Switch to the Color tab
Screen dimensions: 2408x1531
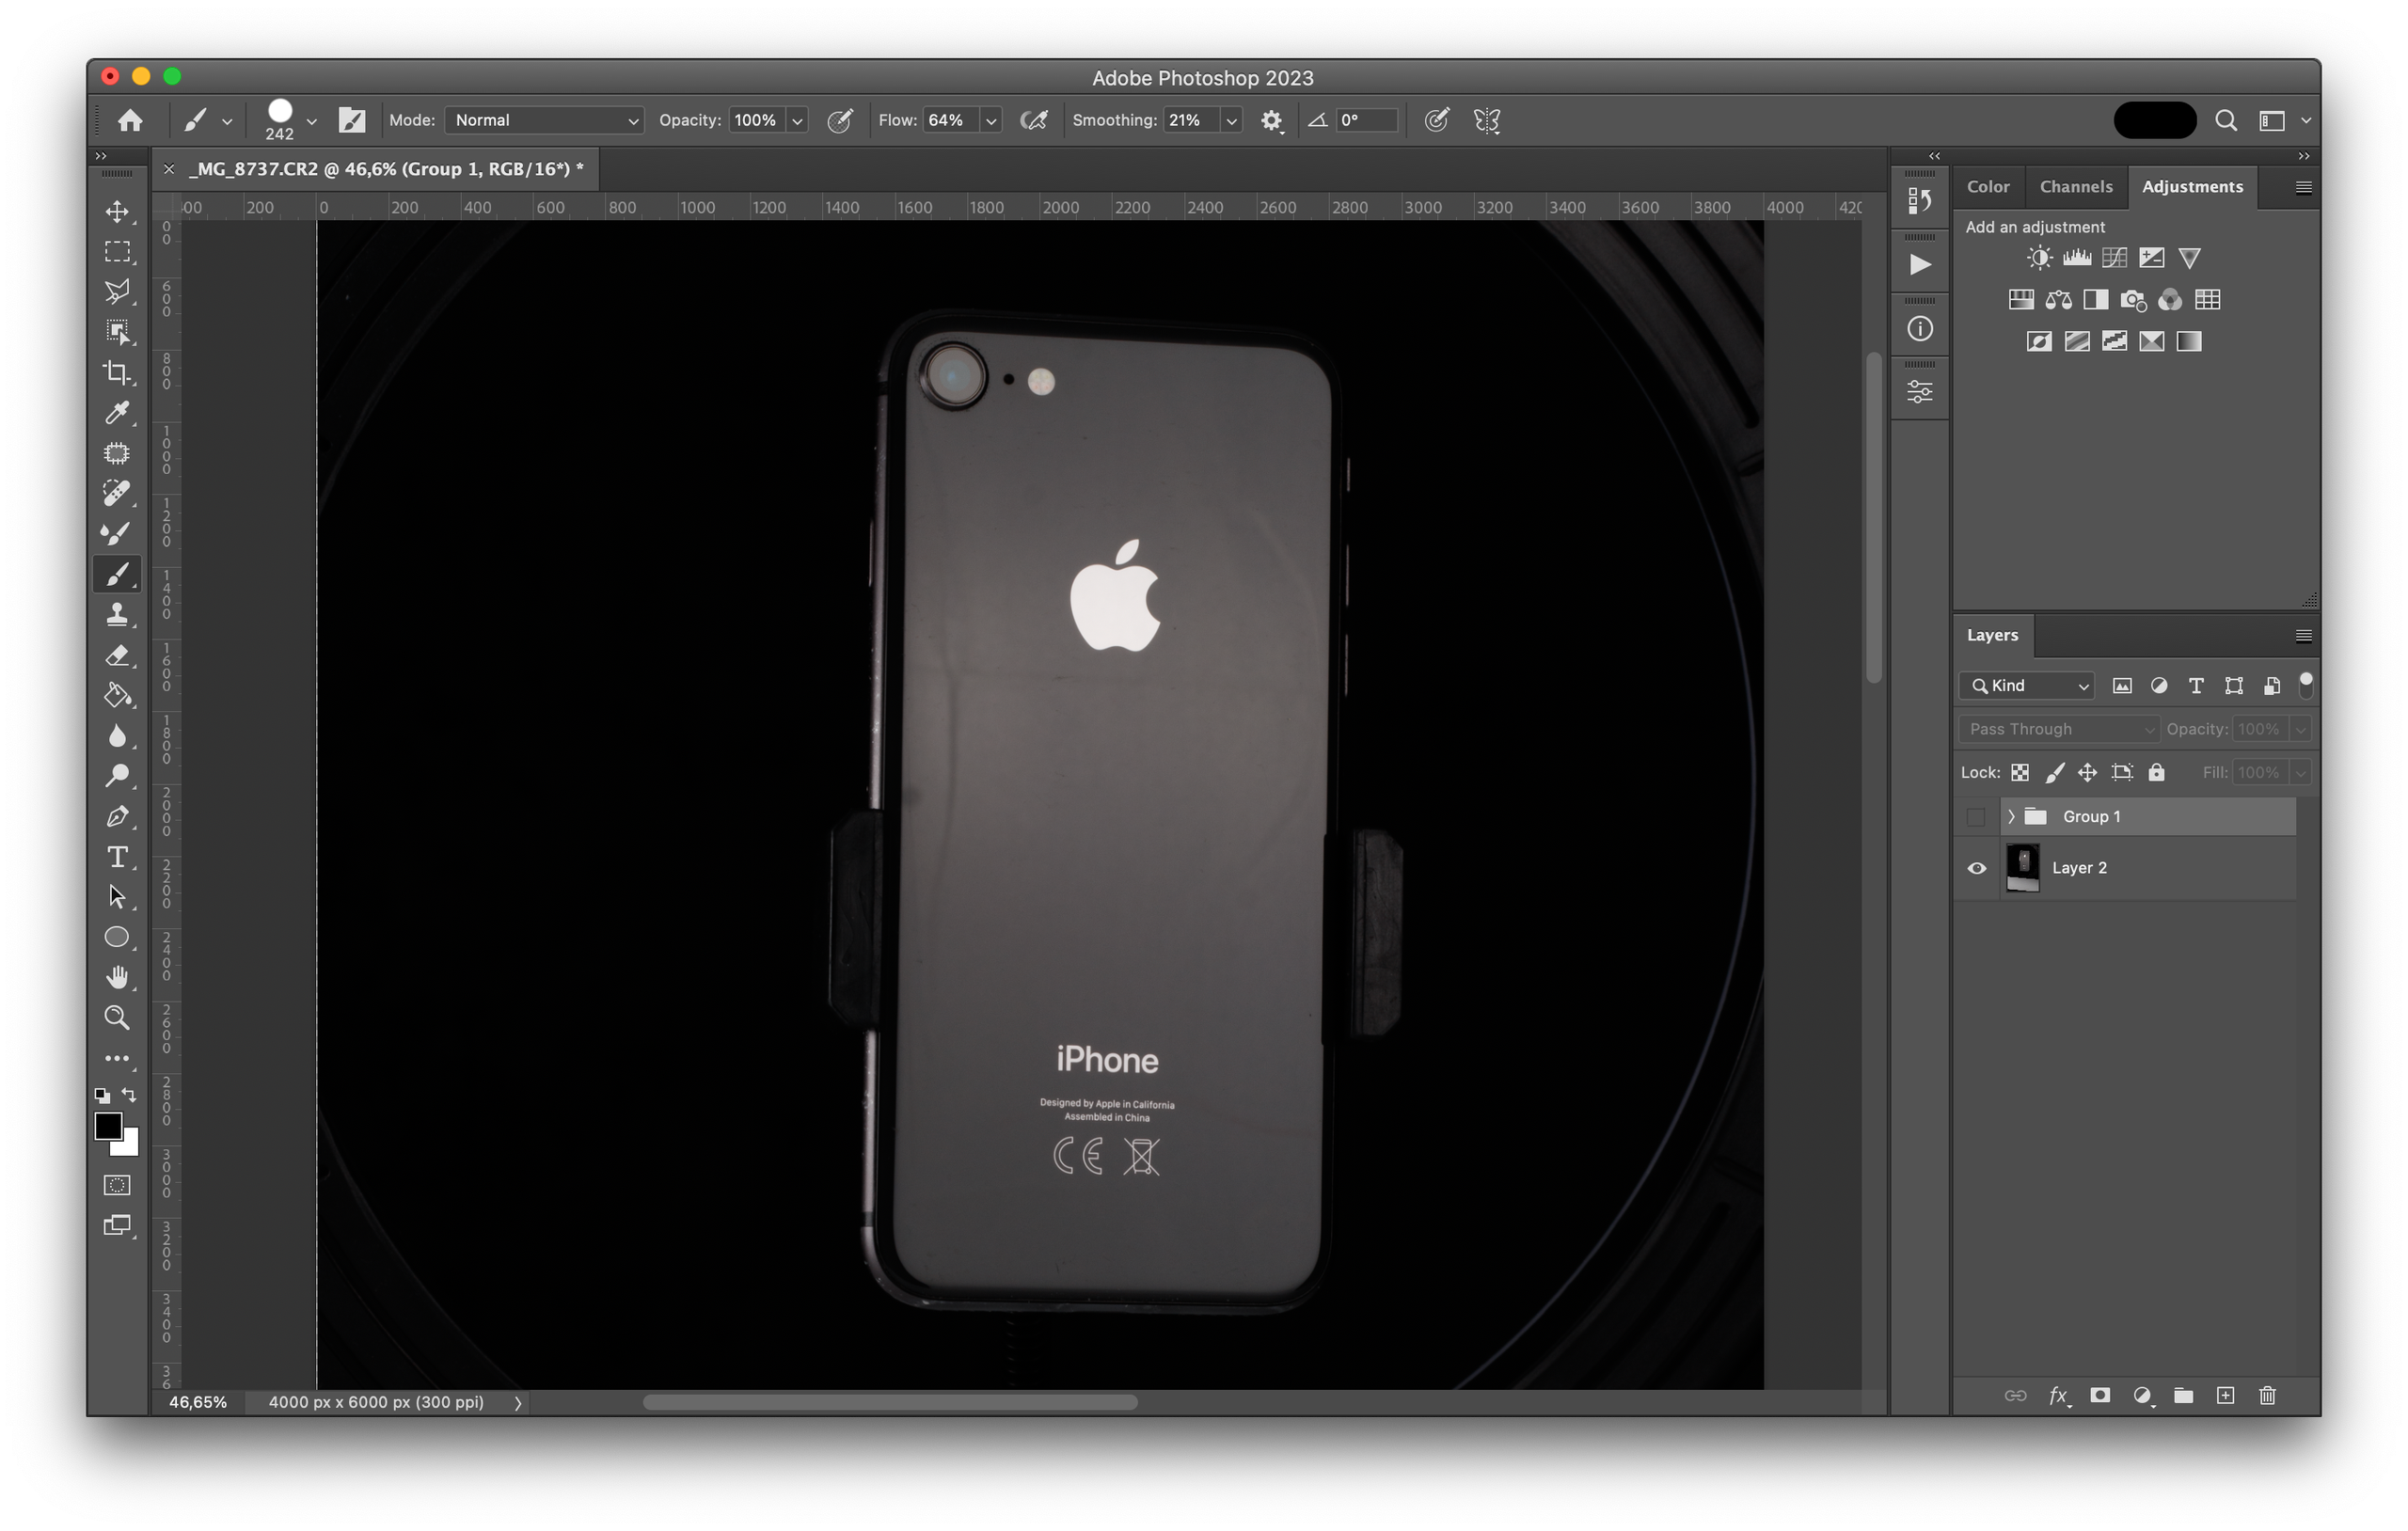[x=1987, y=187]
